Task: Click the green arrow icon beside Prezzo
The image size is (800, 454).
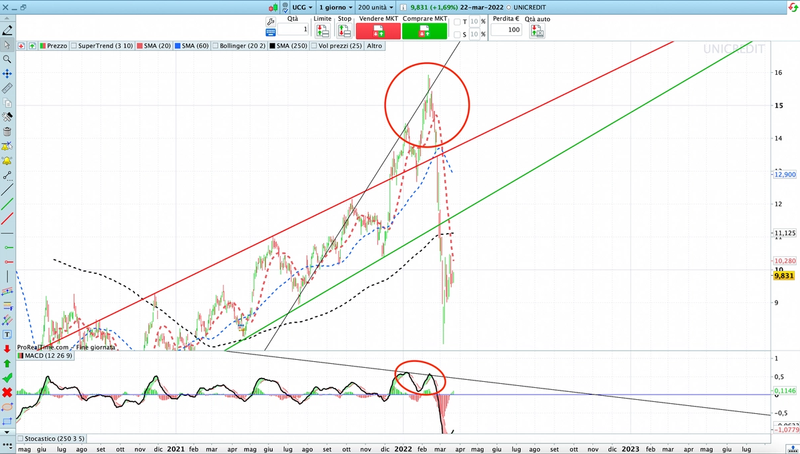Action: 32,46
